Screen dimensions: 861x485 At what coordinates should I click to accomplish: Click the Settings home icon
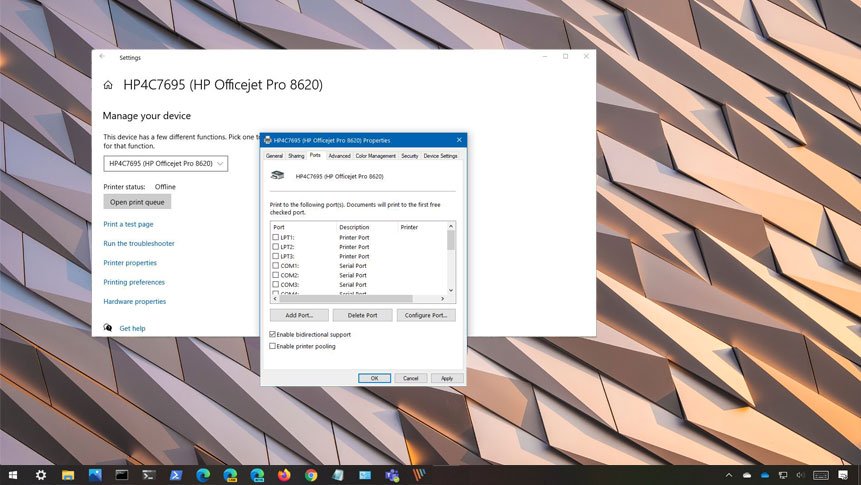[108, 86]
